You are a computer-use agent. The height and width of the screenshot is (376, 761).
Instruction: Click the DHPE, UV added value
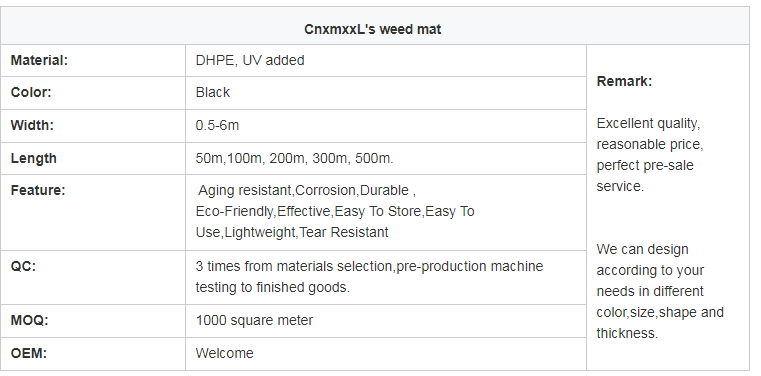click(x=250, y=61)
